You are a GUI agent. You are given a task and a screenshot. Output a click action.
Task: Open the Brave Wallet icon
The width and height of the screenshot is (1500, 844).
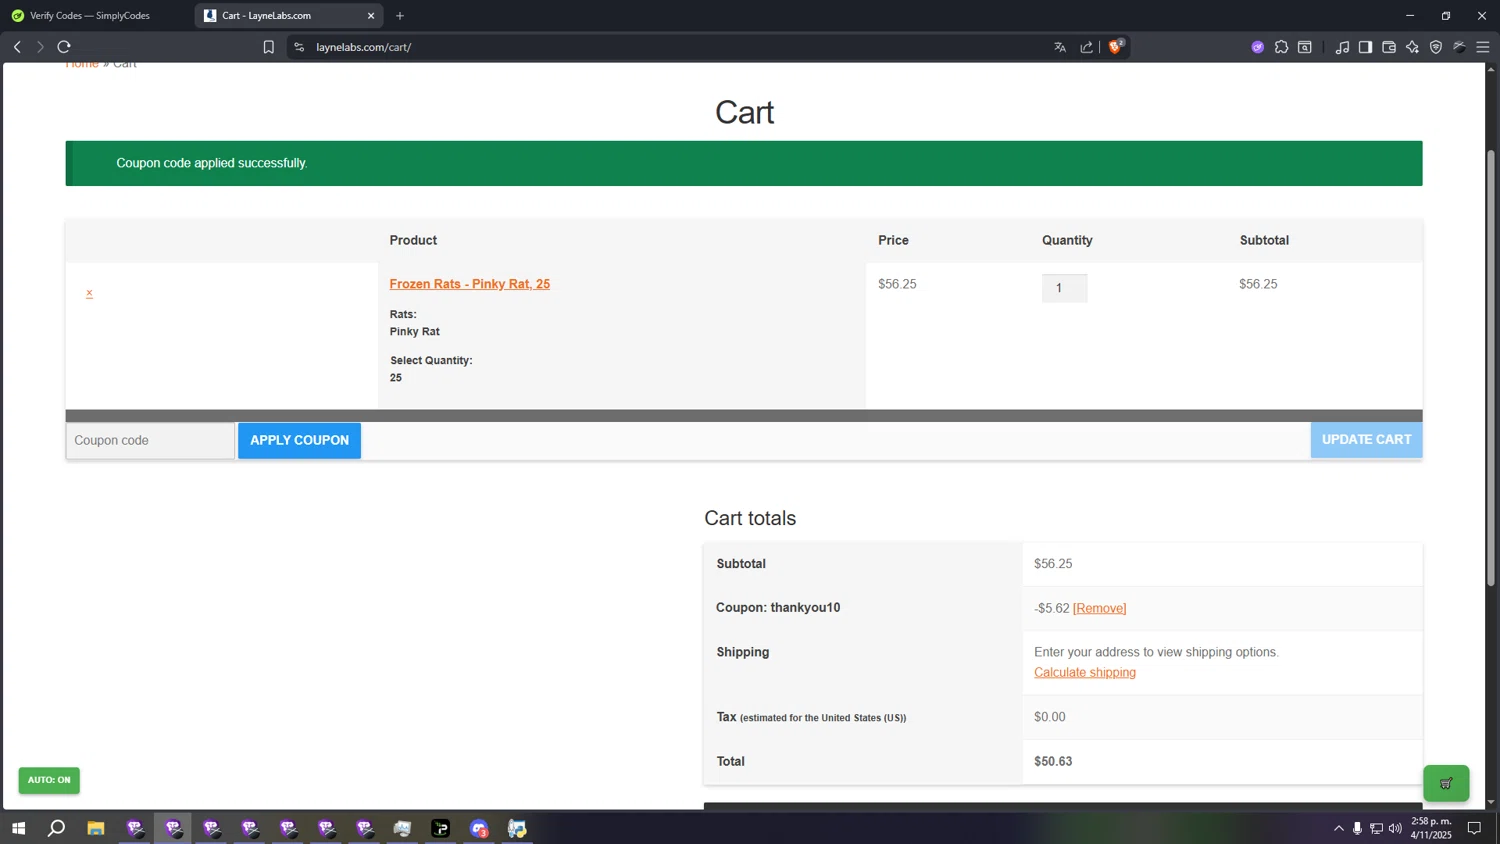(x=1389, y=47)
